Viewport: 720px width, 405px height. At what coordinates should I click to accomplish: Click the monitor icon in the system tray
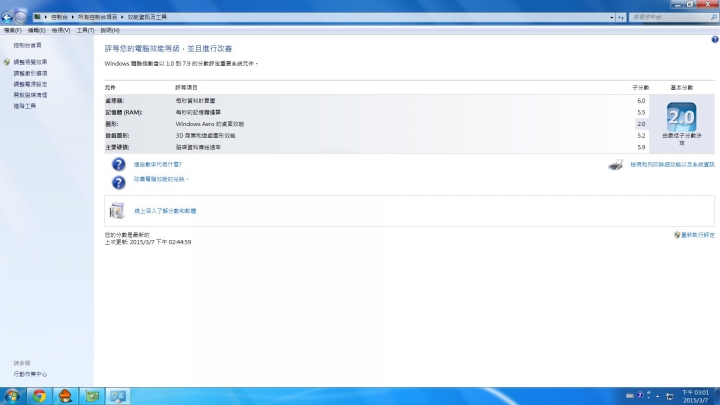(669, 396)
